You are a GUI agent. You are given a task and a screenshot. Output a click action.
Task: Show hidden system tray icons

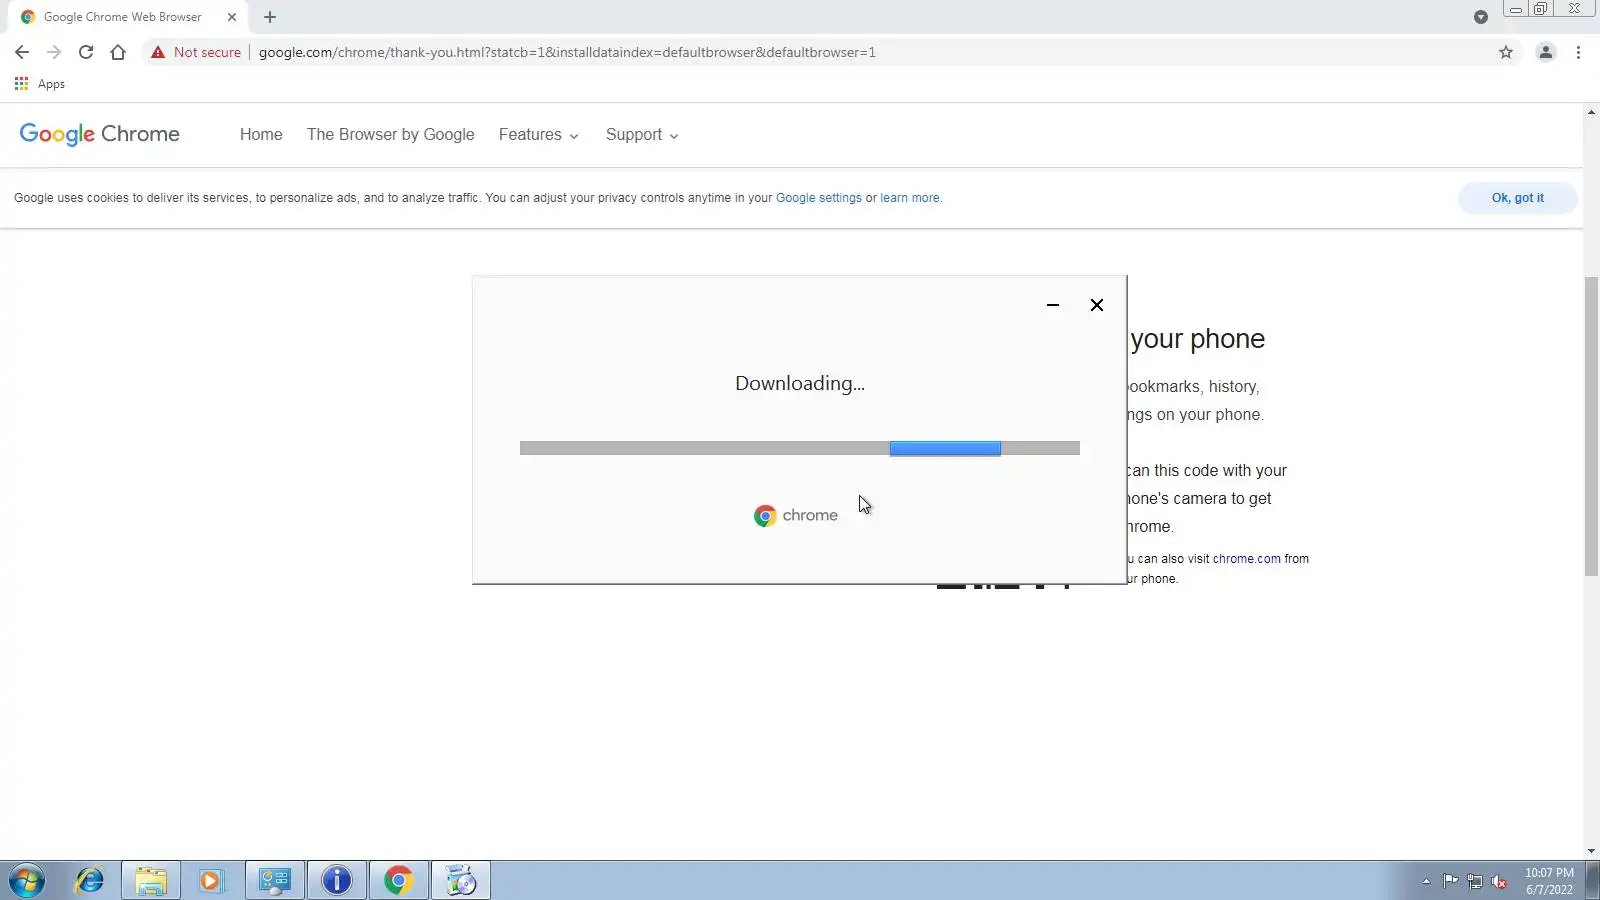[1426, 881]
